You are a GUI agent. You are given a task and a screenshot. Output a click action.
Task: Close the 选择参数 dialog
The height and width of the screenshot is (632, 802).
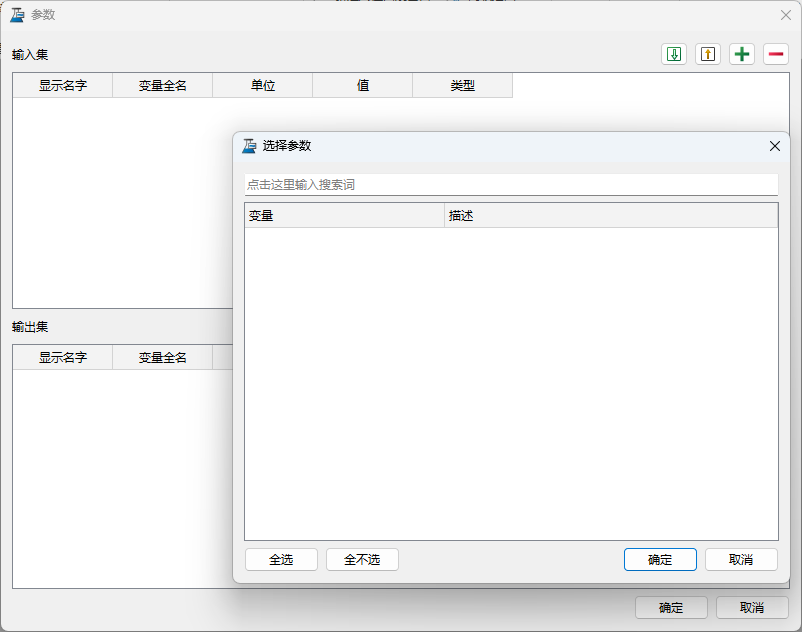775,146
